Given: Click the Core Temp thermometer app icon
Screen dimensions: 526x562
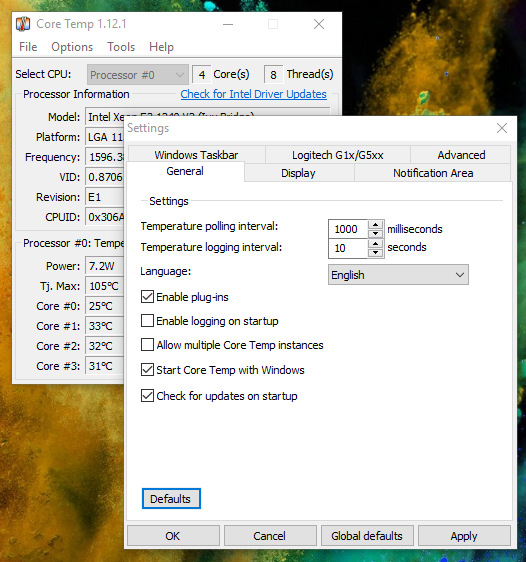Looking at the screenshot, I should (x=23, y=24).
